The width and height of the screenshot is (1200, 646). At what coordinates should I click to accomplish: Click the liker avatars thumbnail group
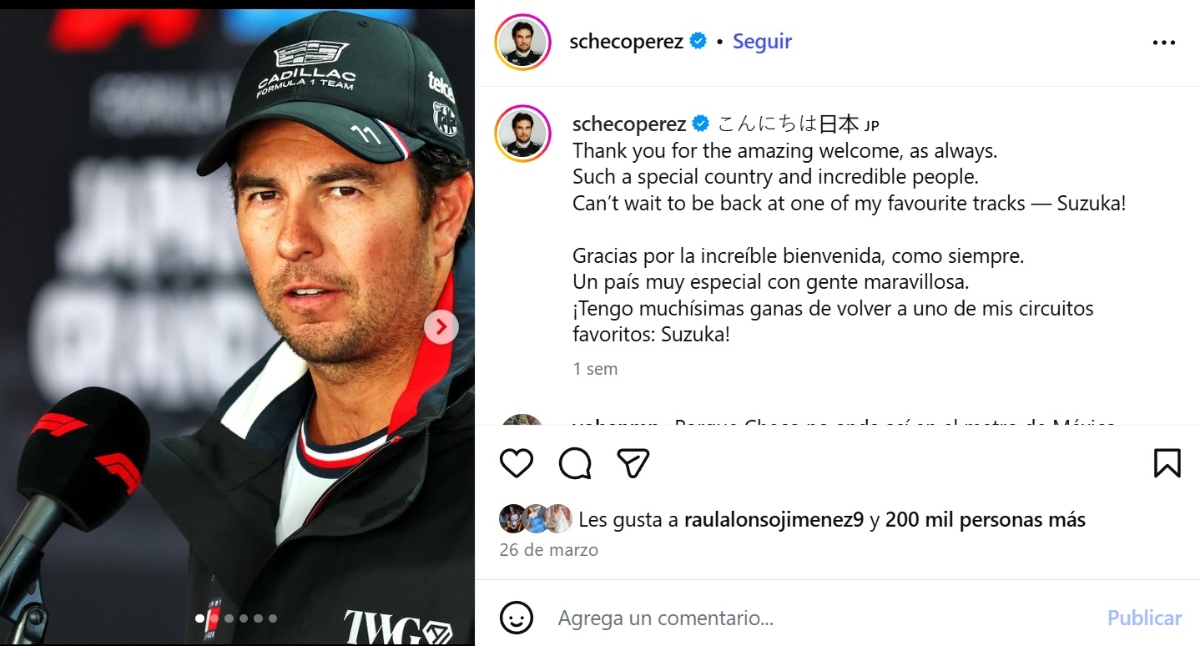click(x=536, y=519)
